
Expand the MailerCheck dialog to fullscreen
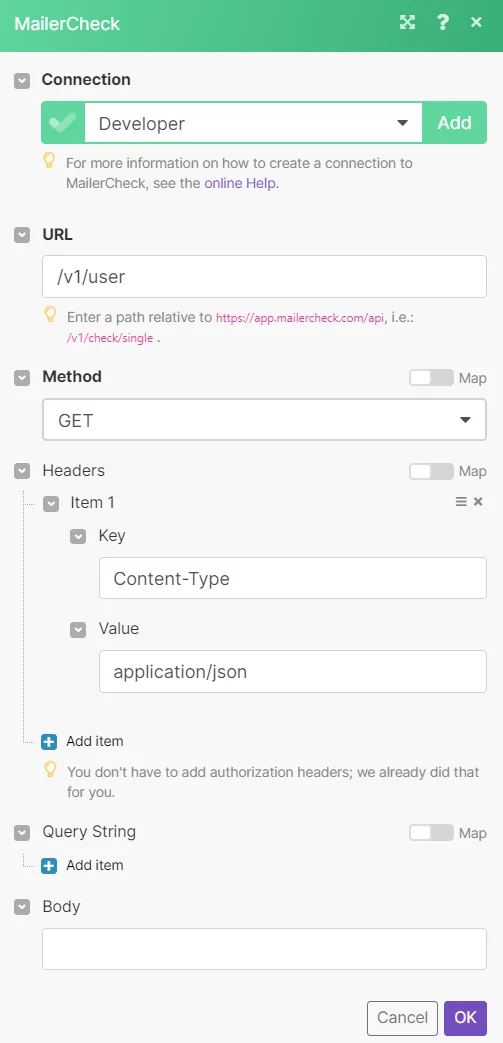point(407,23)
